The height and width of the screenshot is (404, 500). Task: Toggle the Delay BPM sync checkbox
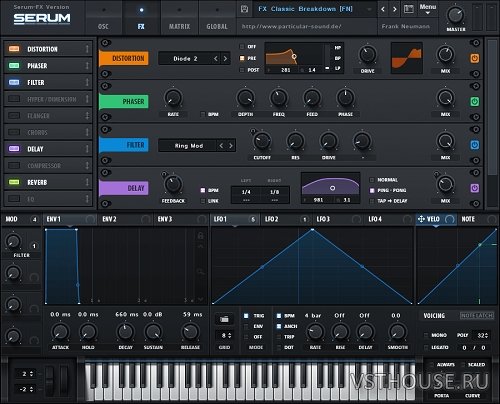tap(203, 190)
